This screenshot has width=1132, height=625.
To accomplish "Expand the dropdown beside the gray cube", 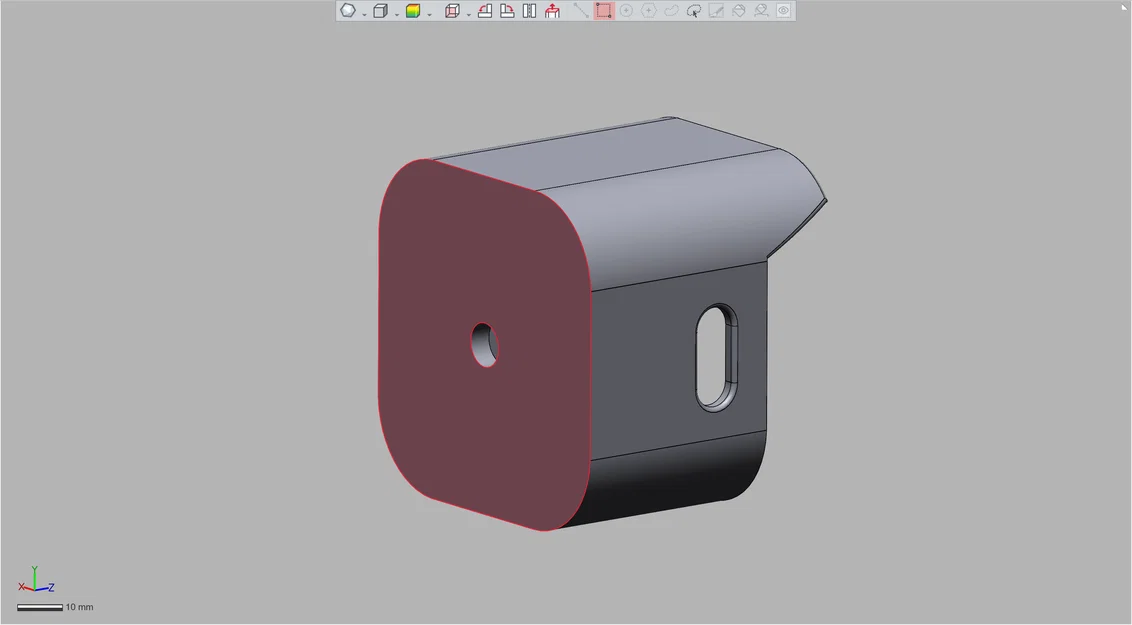I will (397, 14).
